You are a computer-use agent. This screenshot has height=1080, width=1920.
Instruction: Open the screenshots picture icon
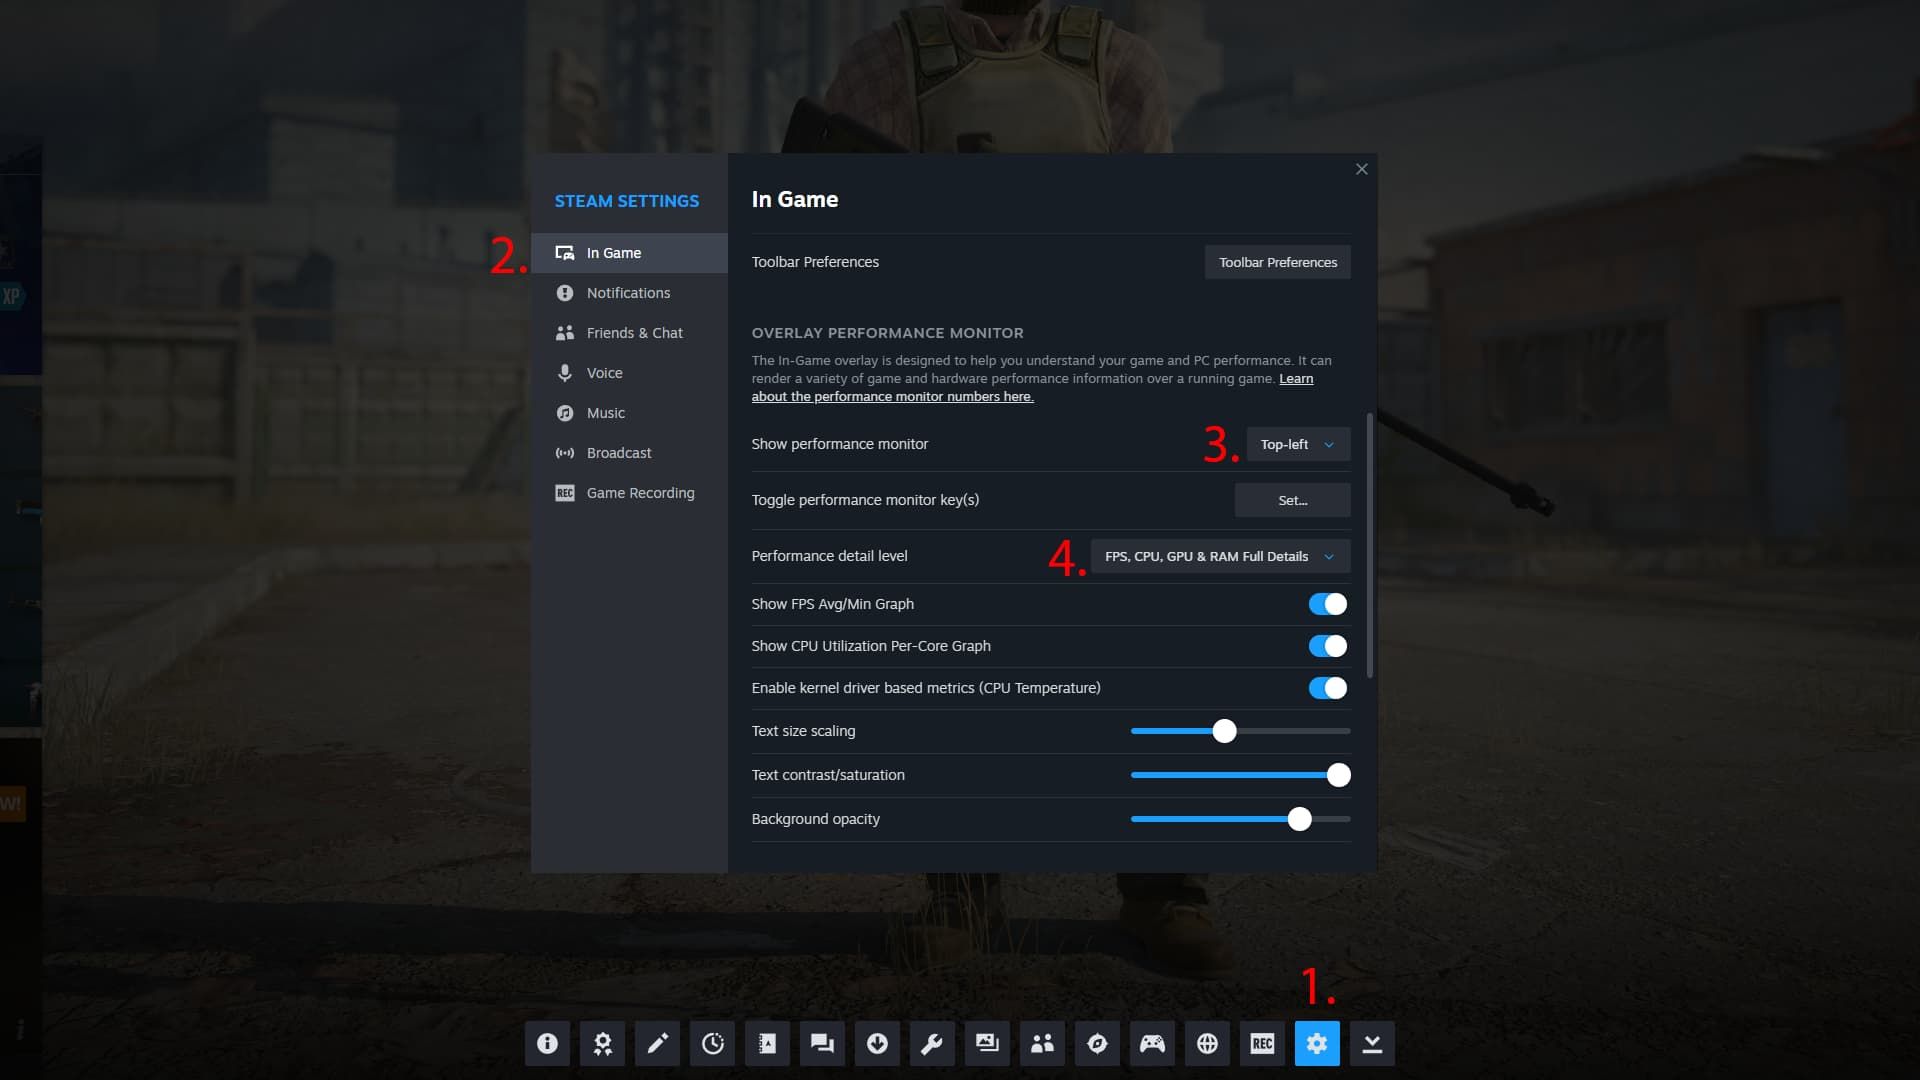click(987, 1043)
